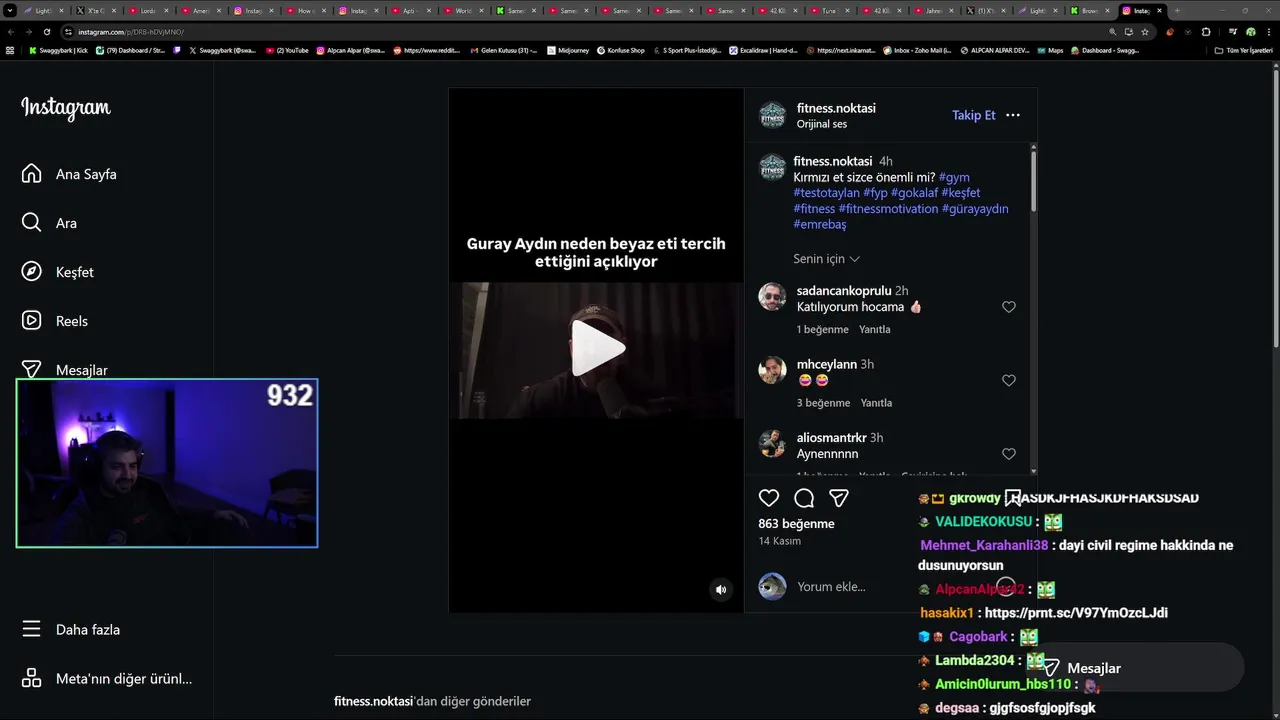Play the video in the post

coord(597,349)
